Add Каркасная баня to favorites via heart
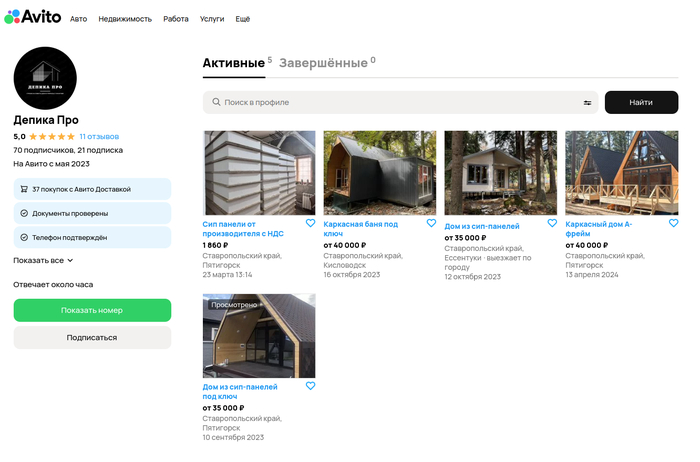The height and width of the screenshot is (462, 700). point(431,223)
